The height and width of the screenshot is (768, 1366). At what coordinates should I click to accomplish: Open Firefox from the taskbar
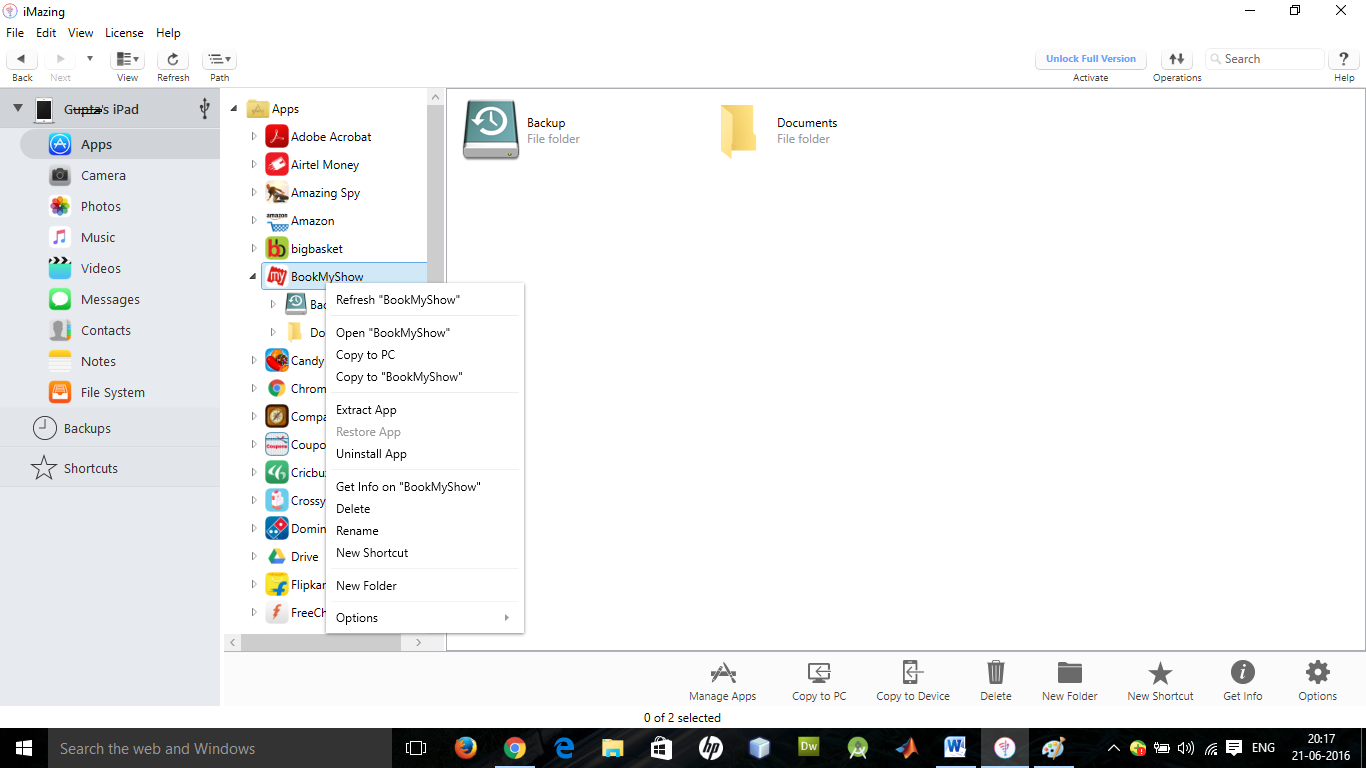[465, 748]
